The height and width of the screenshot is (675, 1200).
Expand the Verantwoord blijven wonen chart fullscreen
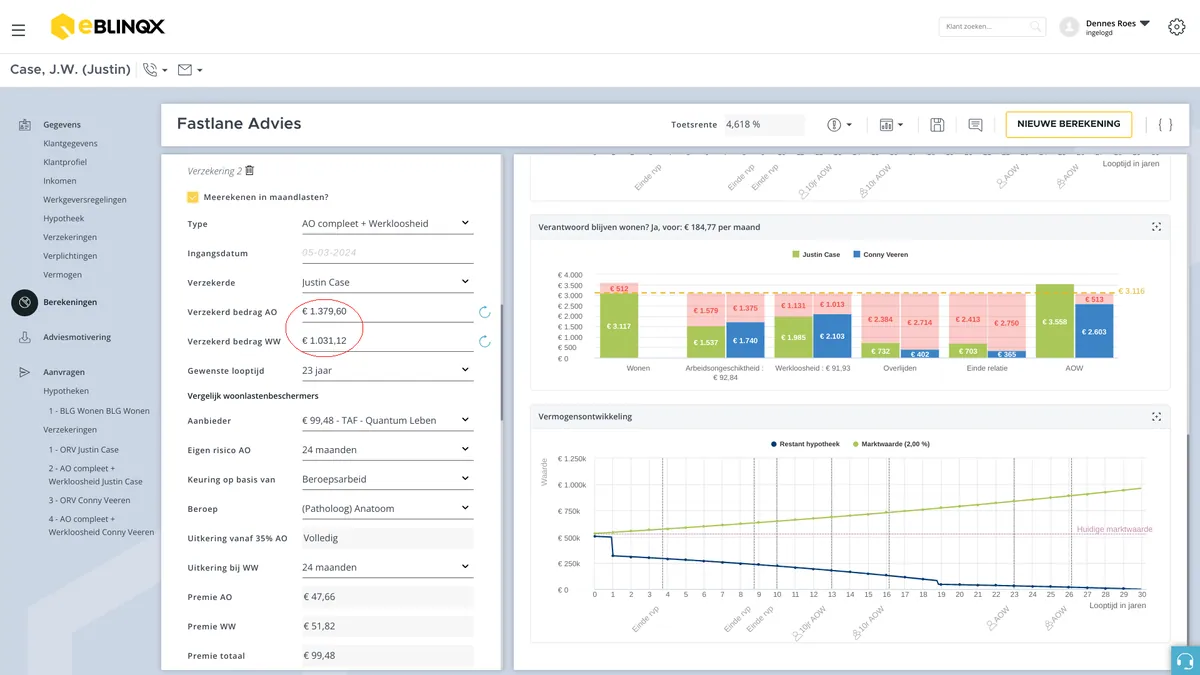(1156, 227)
